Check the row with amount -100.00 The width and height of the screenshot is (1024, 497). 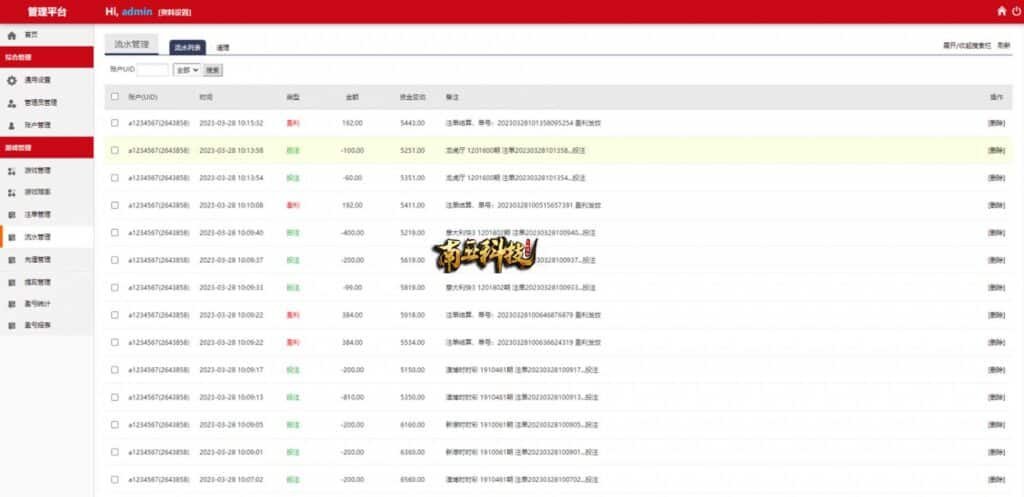[114, 150]
